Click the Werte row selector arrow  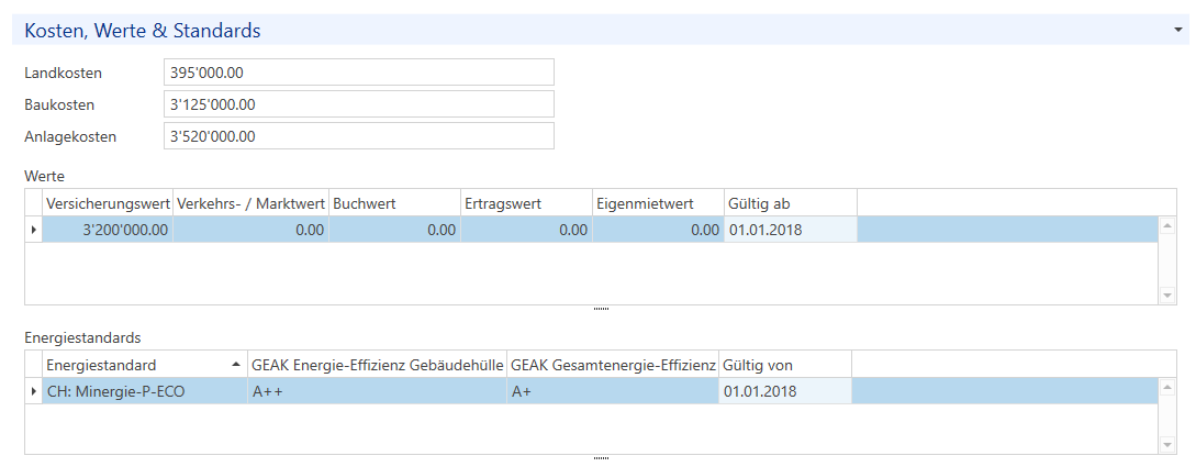[34, 230]
